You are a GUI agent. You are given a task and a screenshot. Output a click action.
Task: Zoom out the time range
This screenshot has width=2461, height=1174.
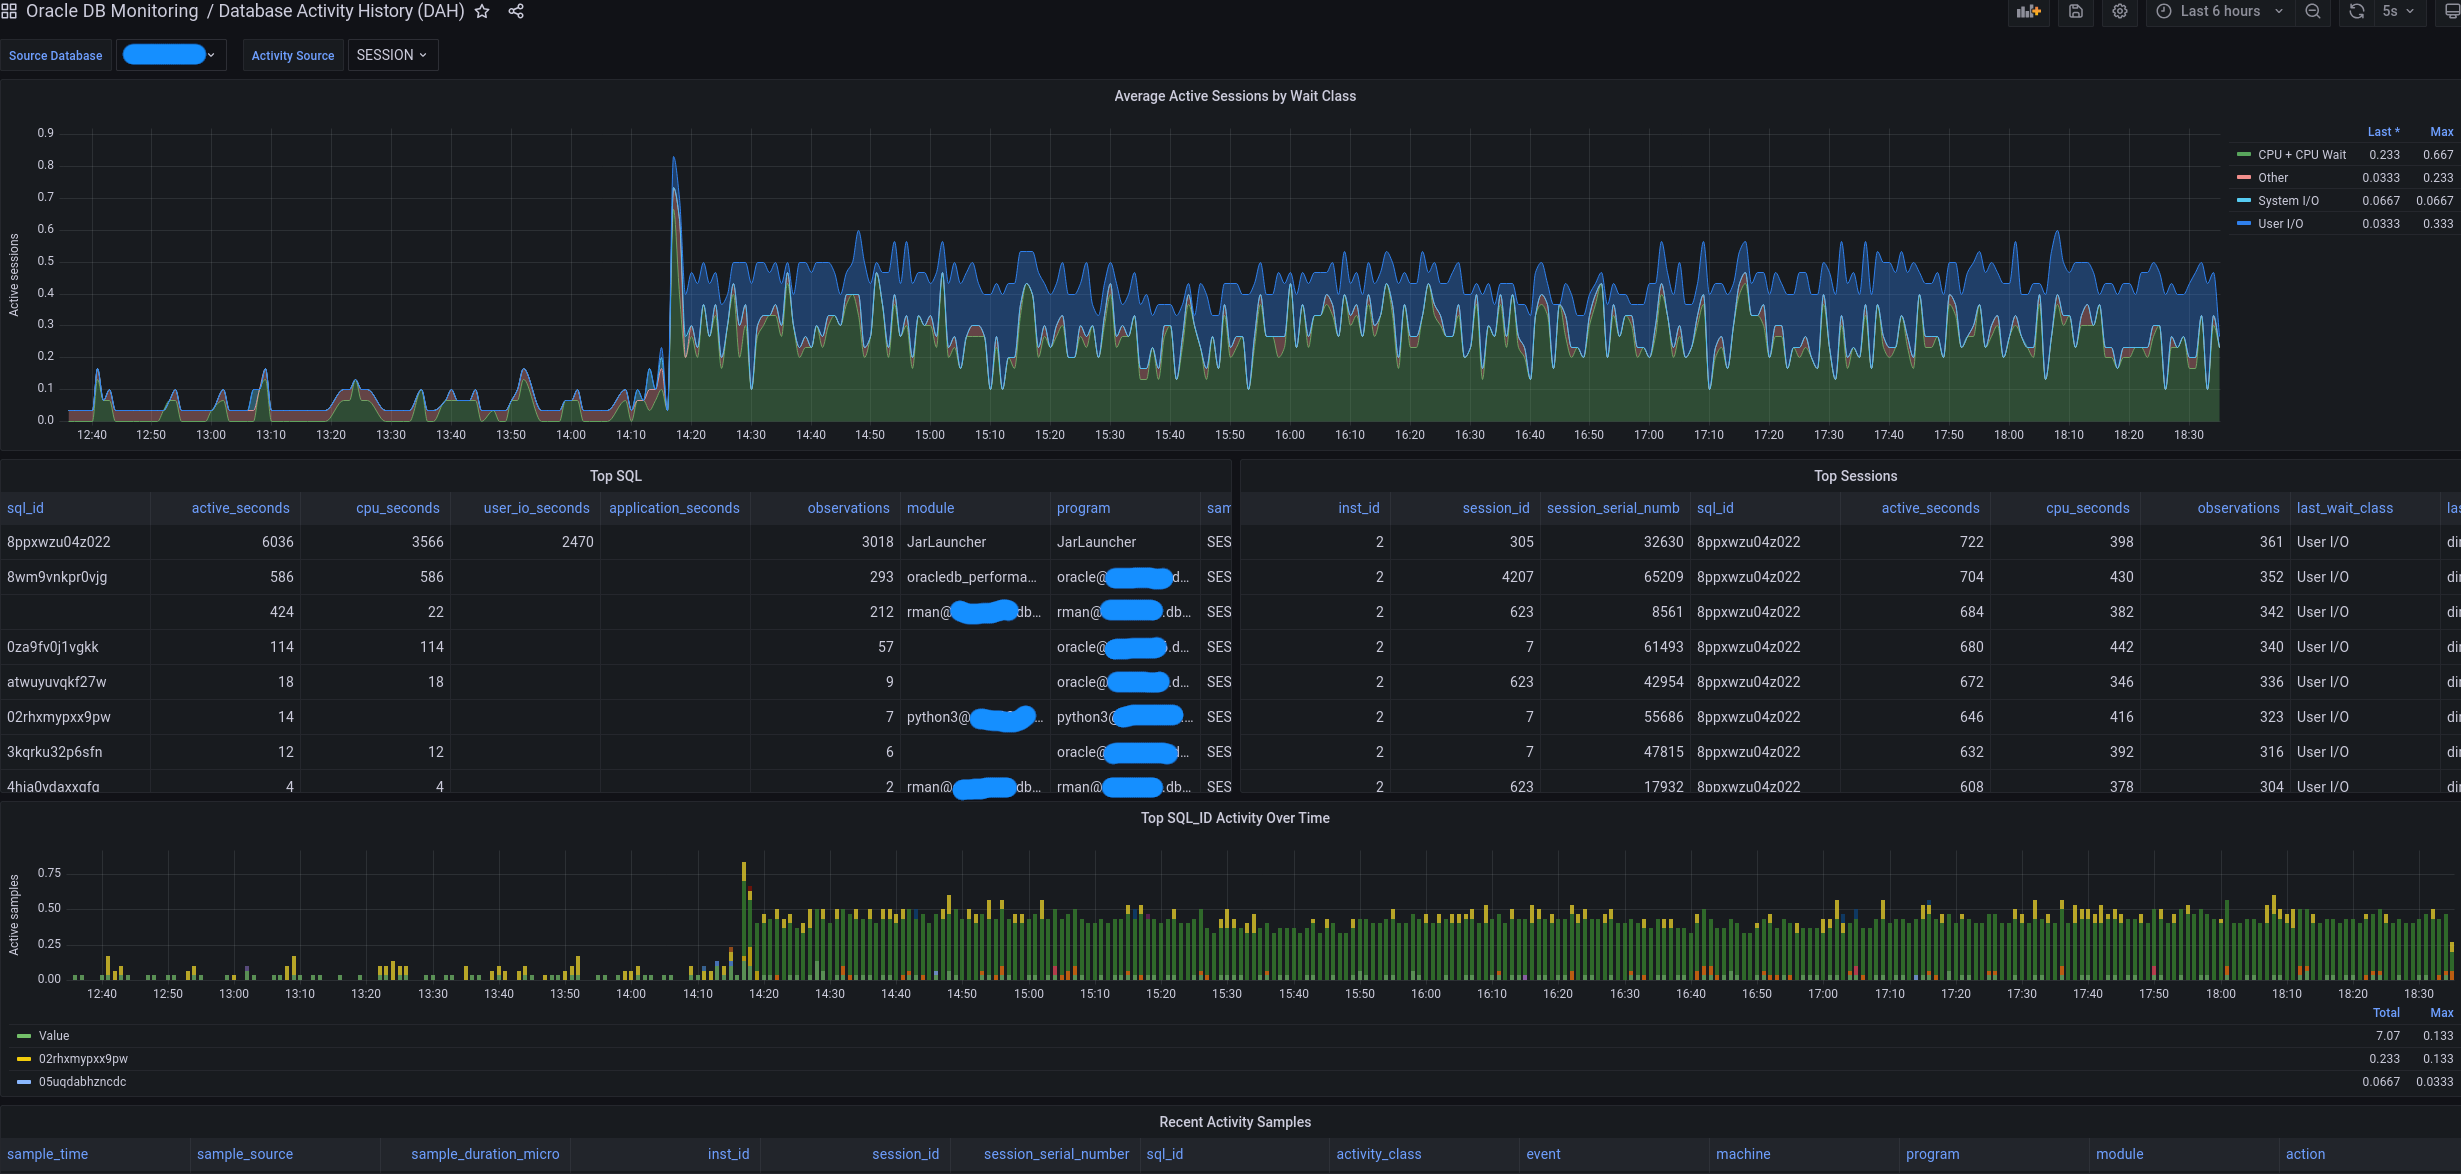pyautogui.click(x=2313, y=12)
